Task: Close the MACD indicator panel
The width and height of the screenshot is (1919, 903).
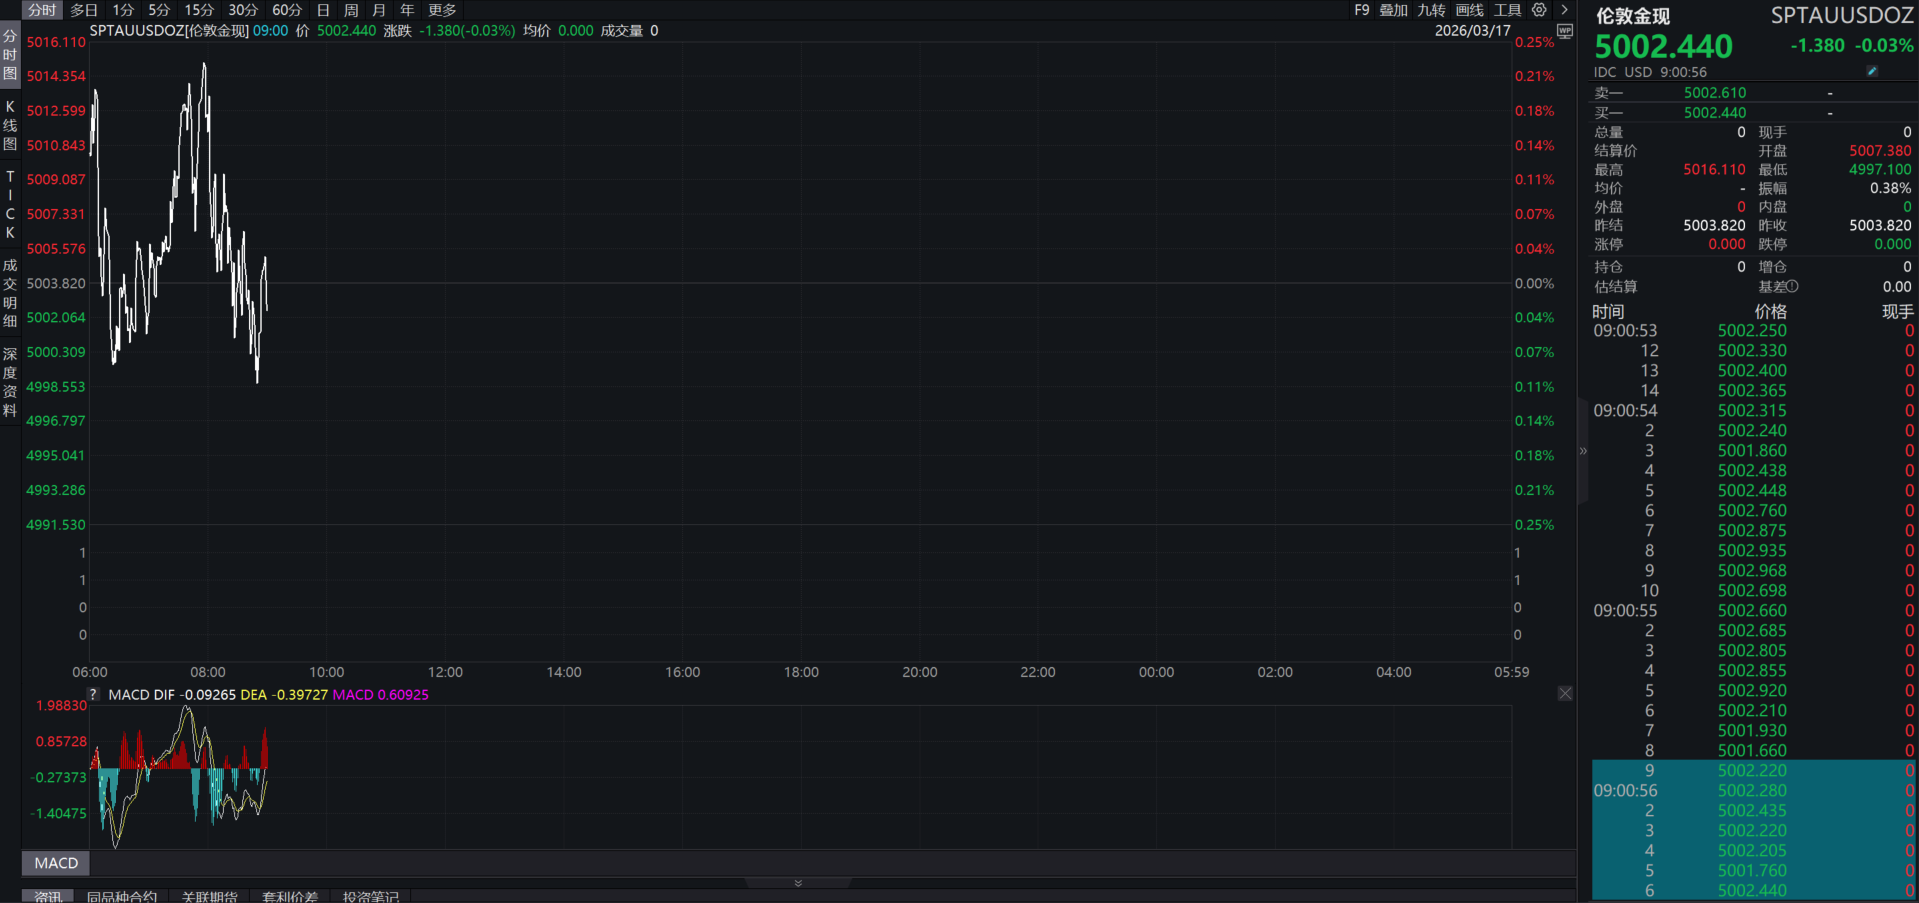Action: click(1565, 694)
